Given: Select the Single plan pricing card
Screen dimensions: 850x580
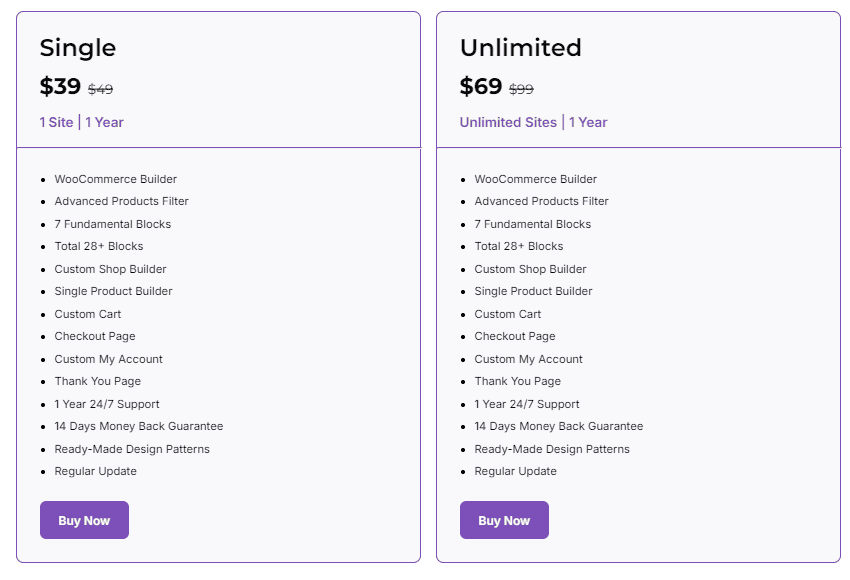Looking at the screenshot, I should 217,285.
